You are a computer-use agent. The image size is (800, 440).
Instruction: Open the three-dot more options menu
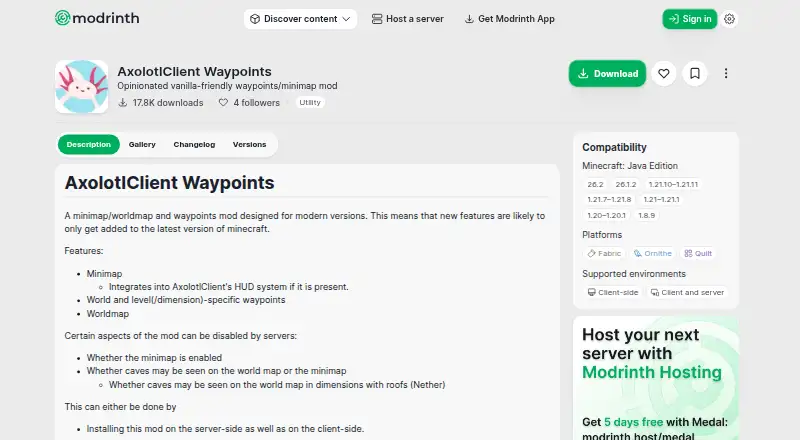[x=726, y=74]
